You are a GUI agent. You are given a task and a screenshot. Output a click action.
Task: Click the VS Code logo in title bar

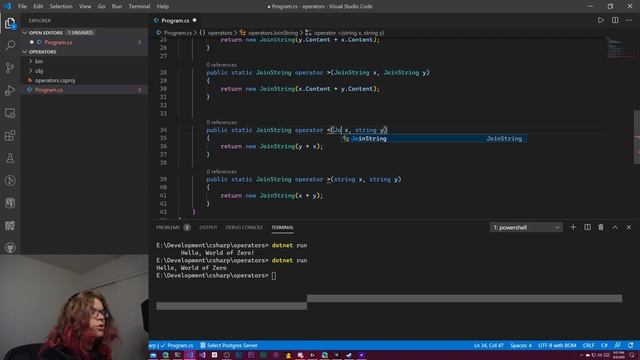pyautogui.click(x=7, y=6)
